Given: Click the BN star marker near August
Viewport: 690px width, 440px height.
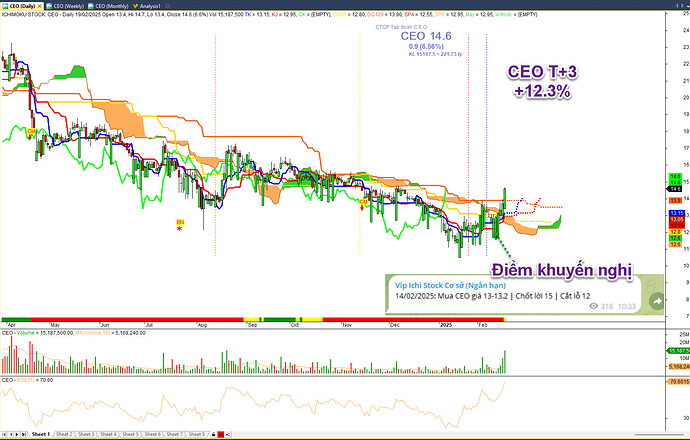Looking at the screenshot, I should click(180, 225).
